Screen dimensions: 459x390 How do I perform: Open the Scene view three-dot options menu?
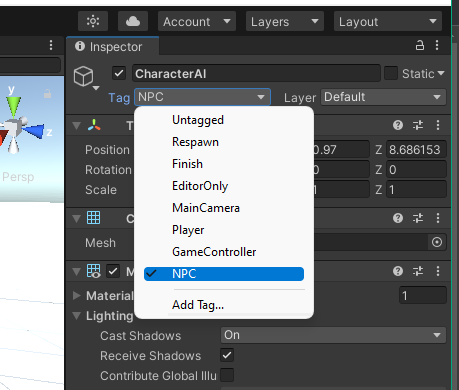click(x=51, y=45)
